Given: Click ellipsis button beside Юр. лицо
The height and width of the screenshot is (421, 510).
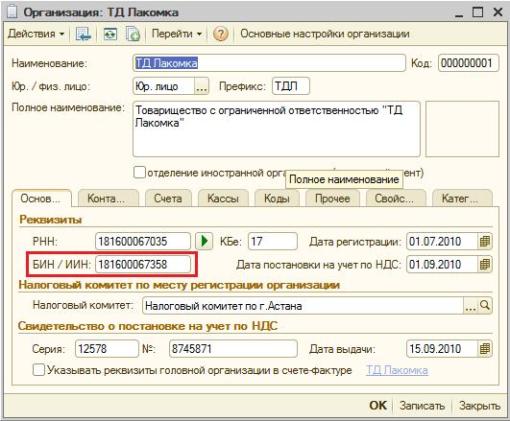Looking at the screenshot, I should point(201,87).
